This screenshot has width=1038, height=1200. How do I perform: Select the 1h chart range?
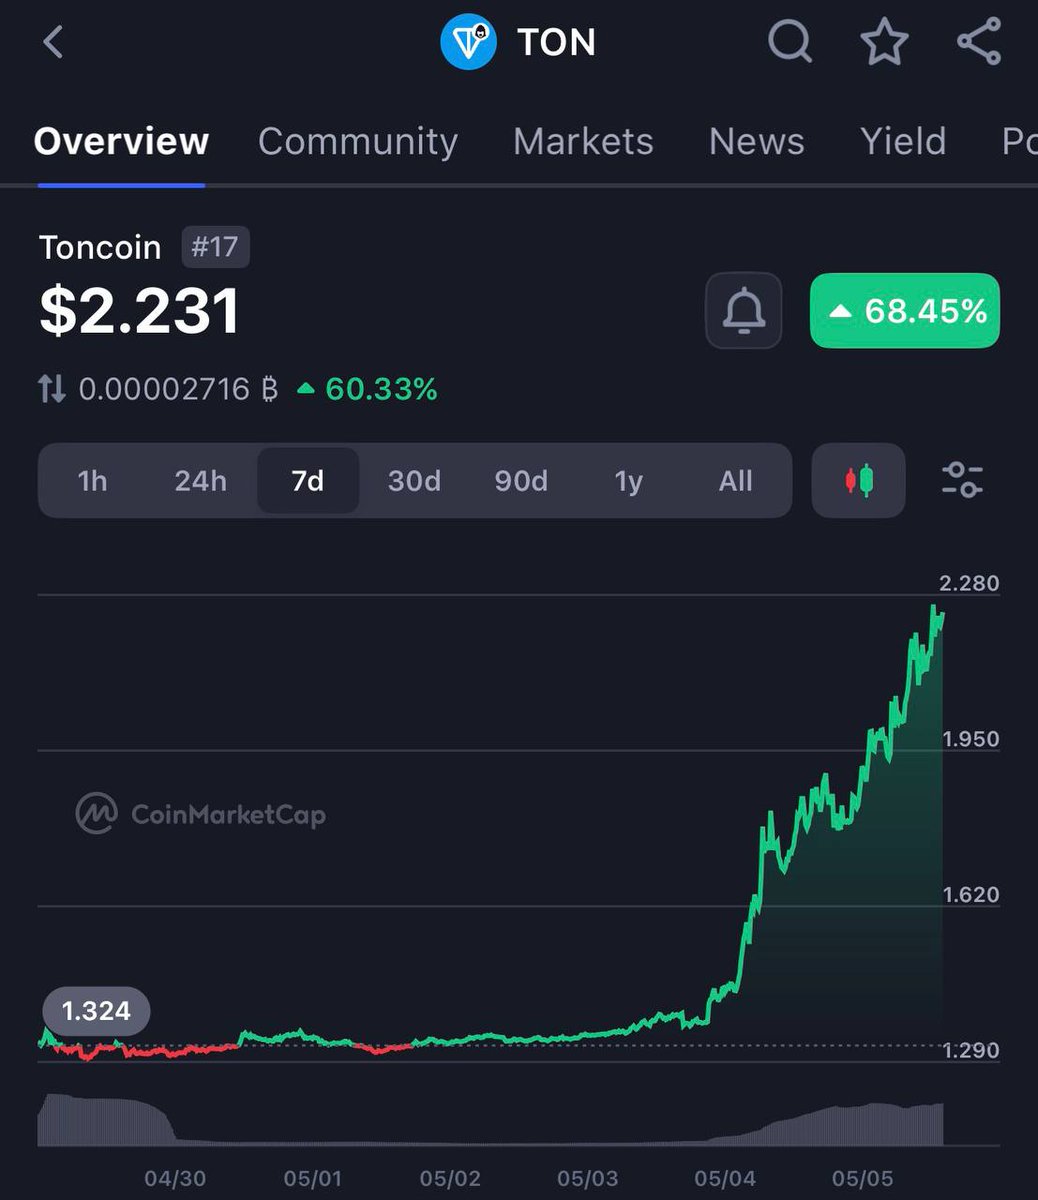click(x=92, y=481)
